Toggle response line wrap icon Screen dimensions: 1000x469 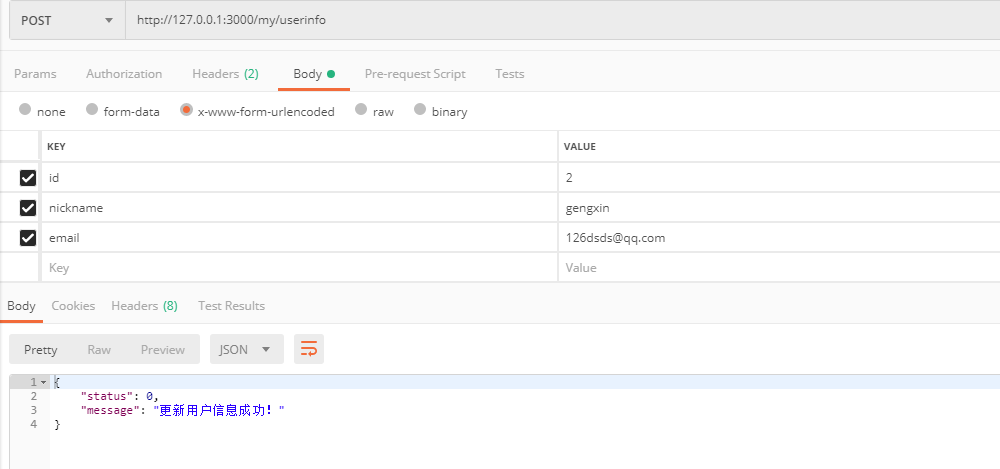pyautogui.click(x=309, y=349)
